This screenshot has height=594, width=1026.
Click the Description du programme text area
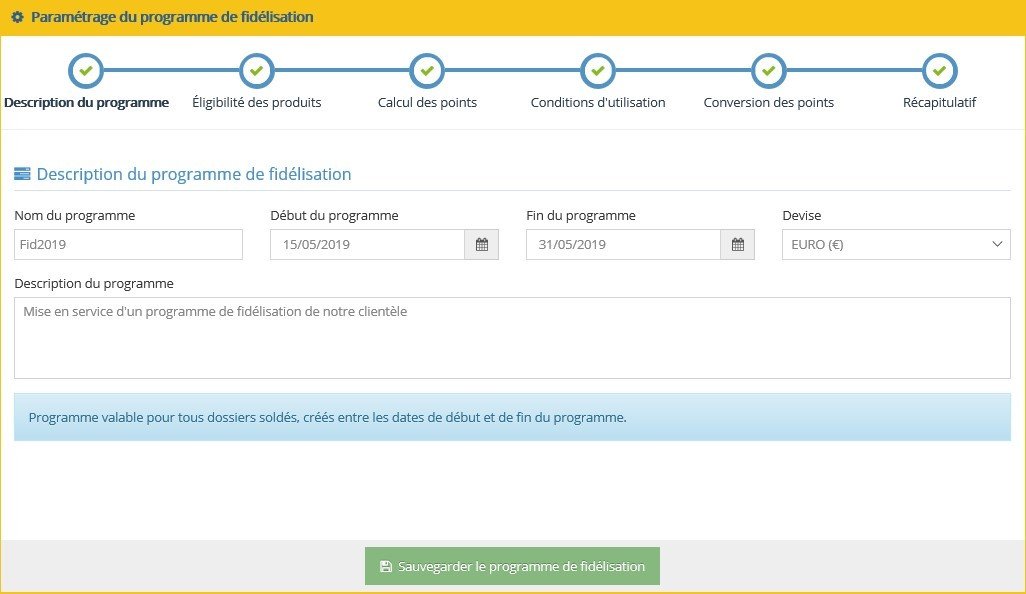click(512, 338)
